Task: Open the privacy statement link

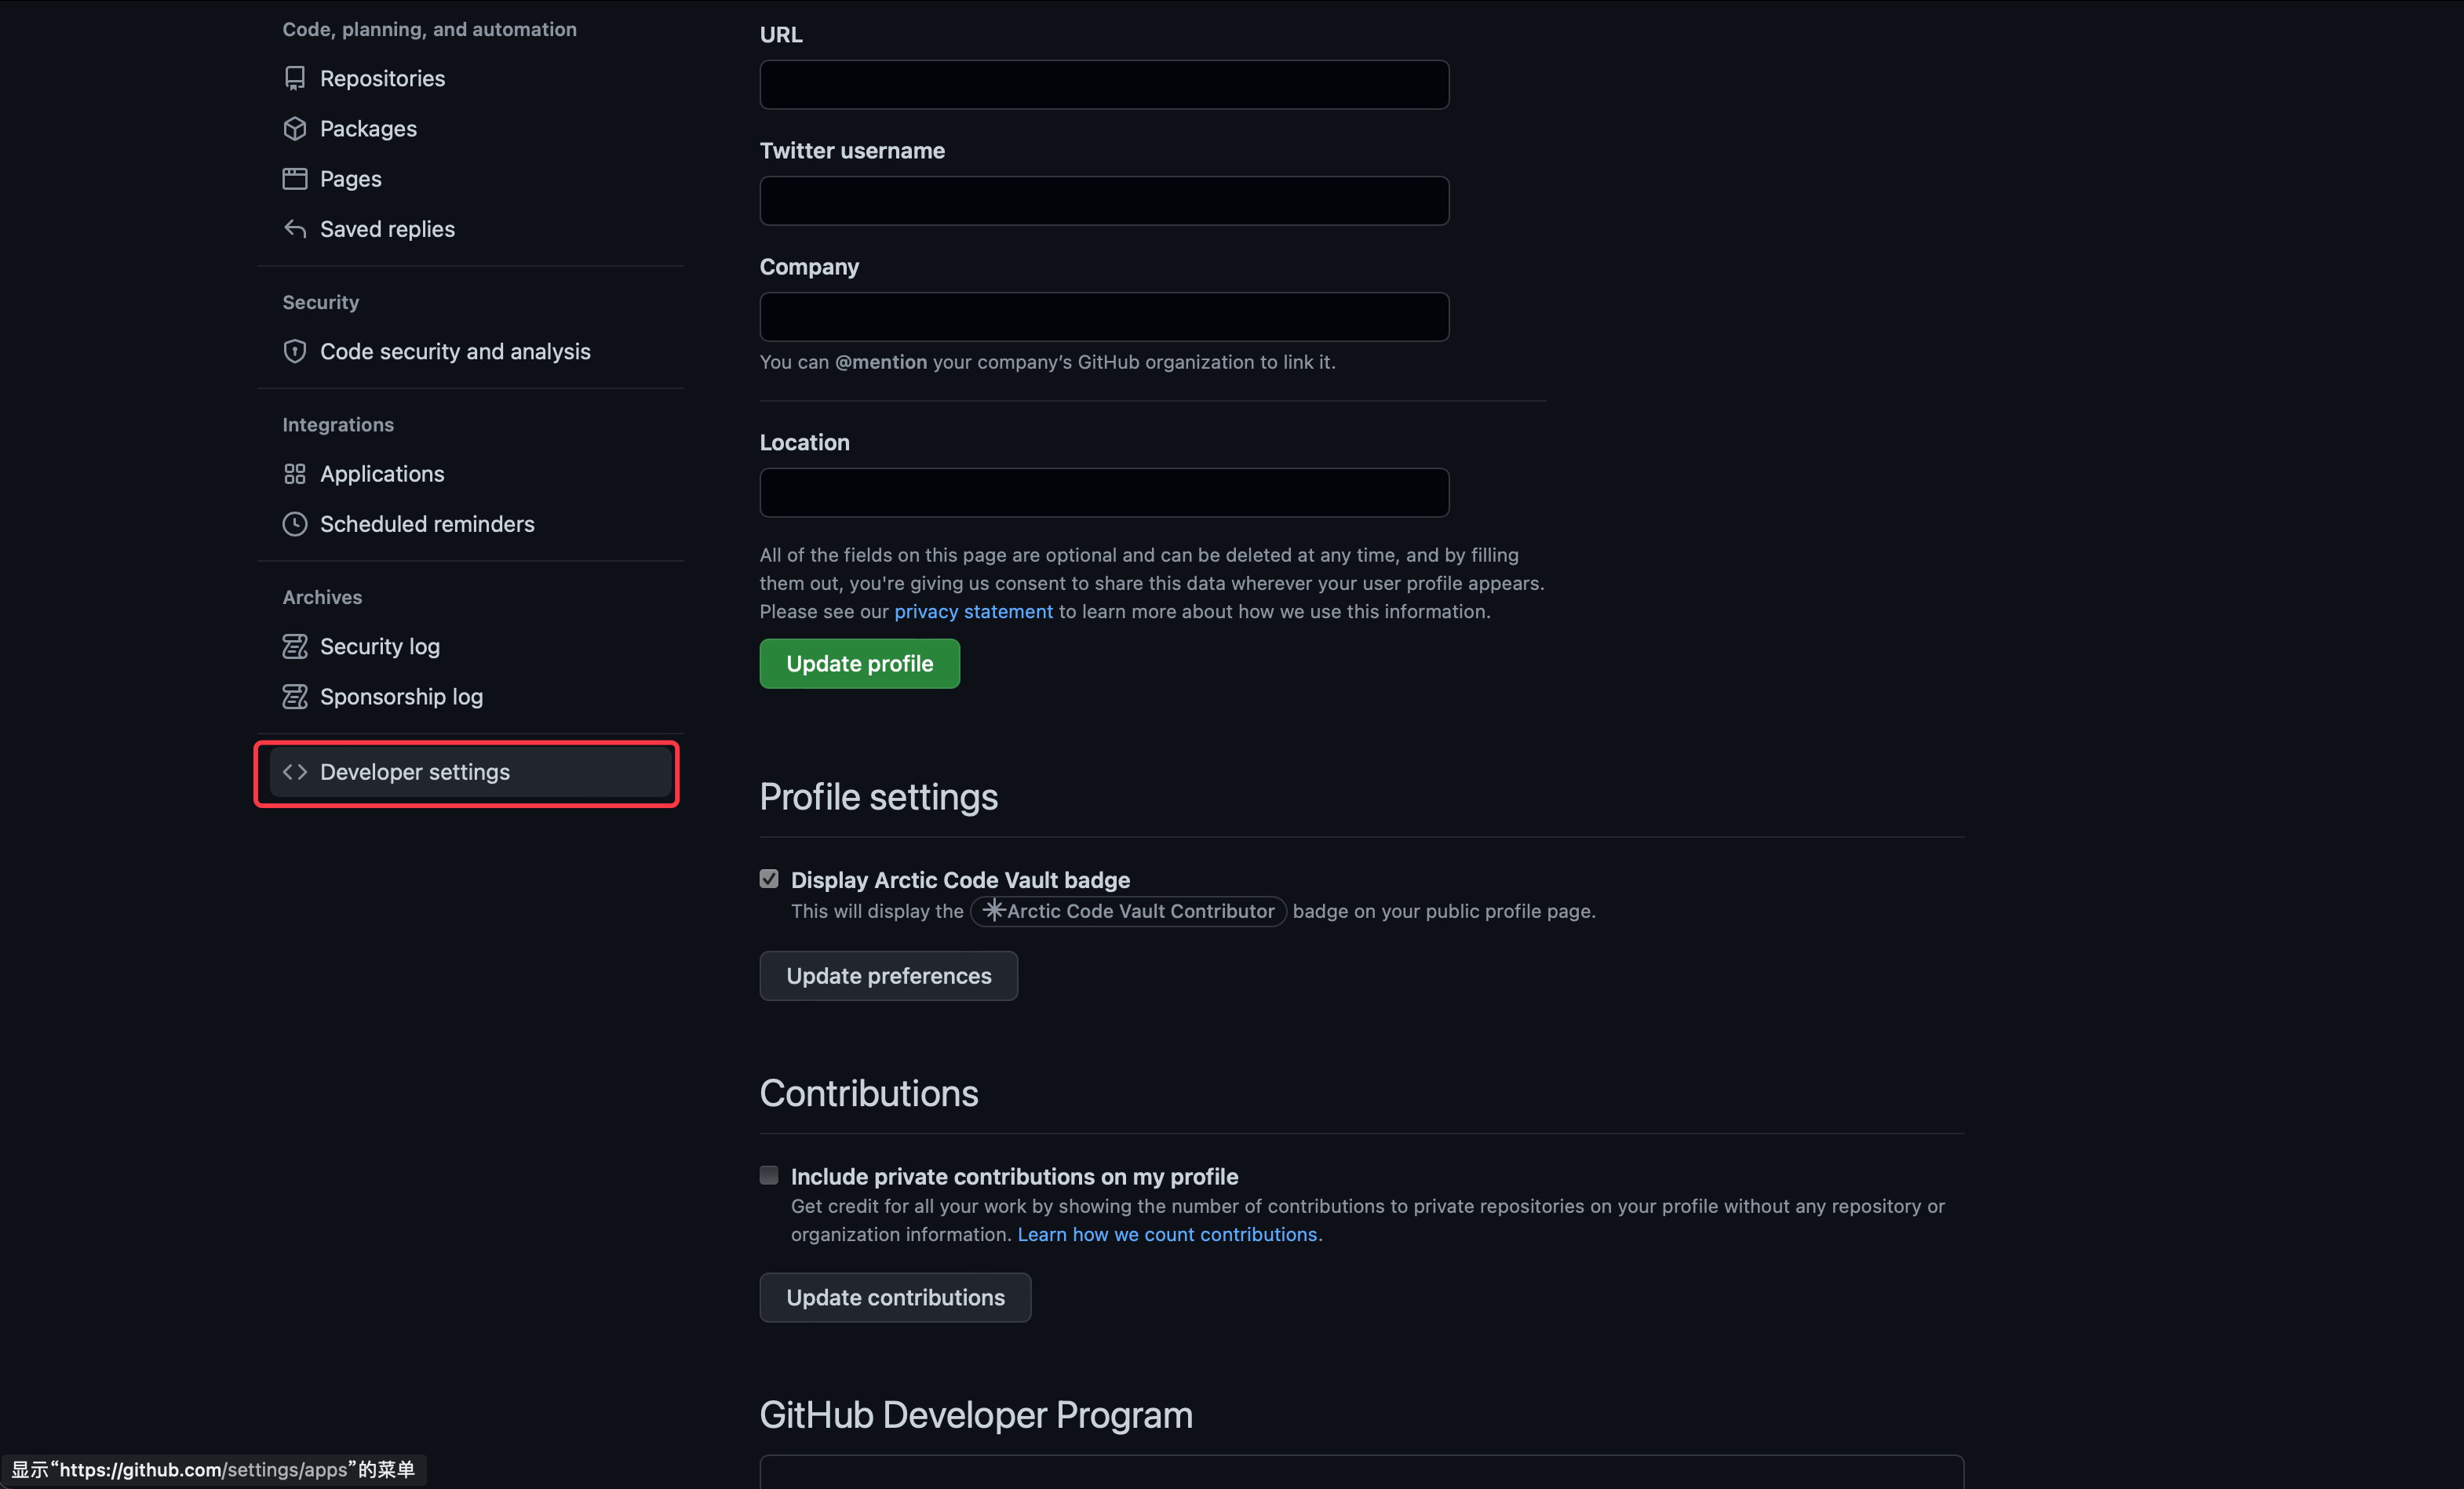Action: pyautogui.click(x=973, y=611)
